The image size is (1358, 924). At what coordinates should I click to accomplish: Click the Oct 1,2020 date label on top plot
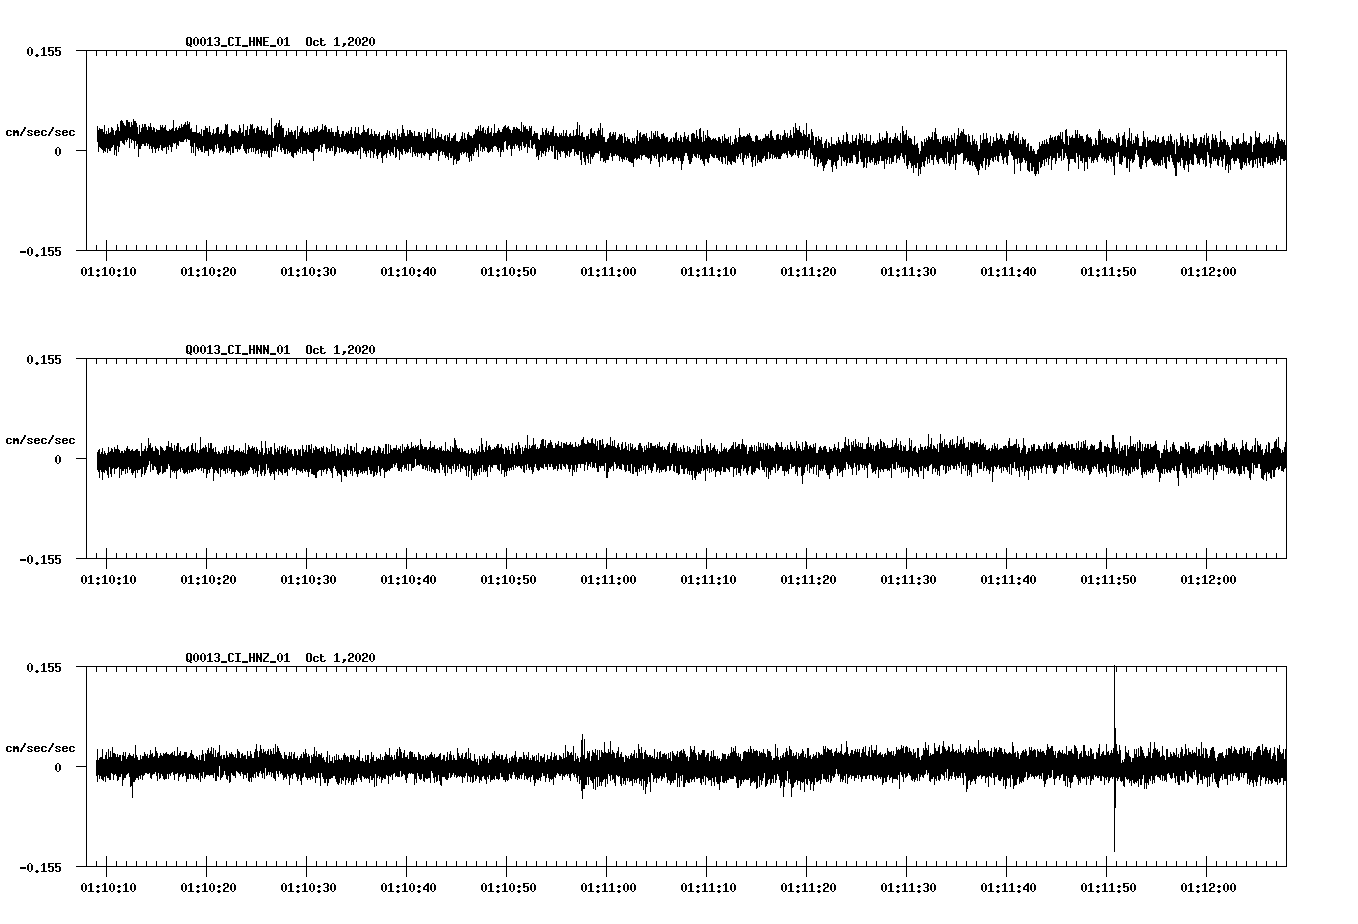click(340, 42)
